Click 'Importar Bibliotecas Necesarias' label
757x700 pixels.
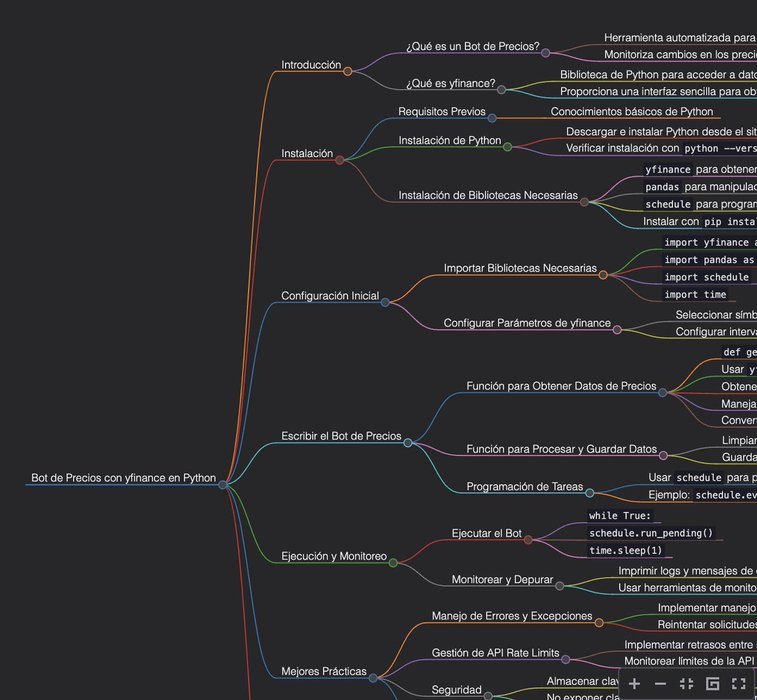coord(520,268)
